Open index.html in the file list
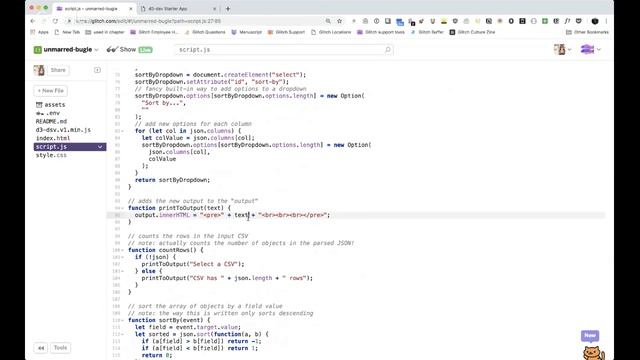 coord(53,138)
